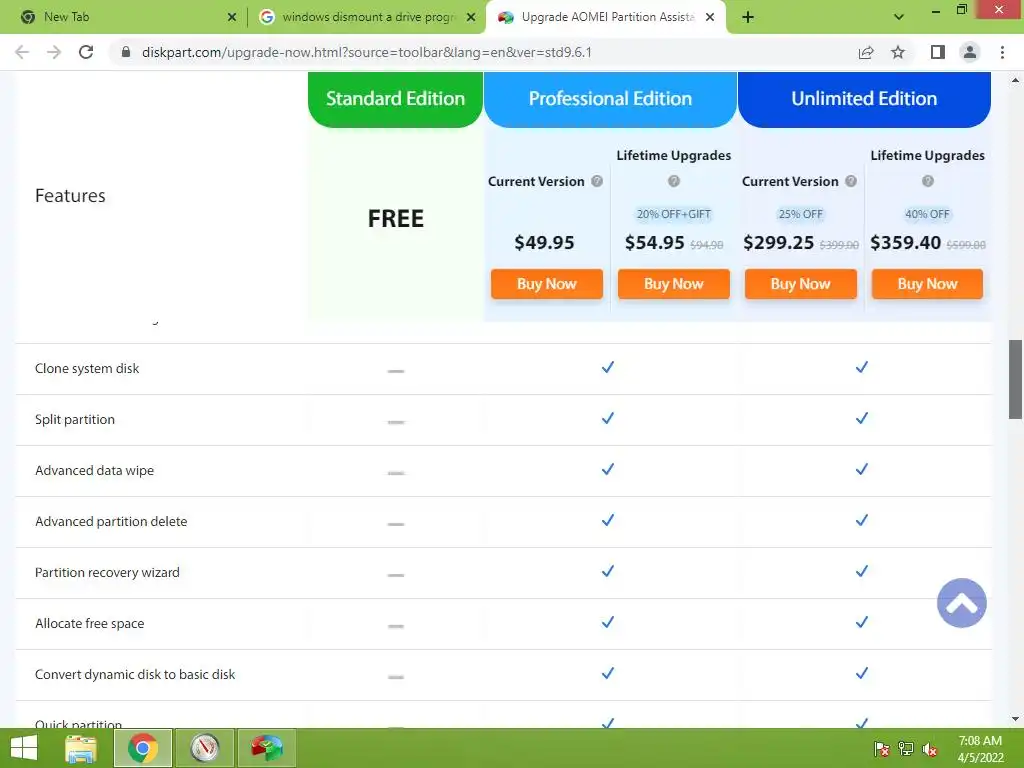1024x768 pixels.
Task: Click Convert dynamic disk to basic disk
Action: tap(135, 674)
